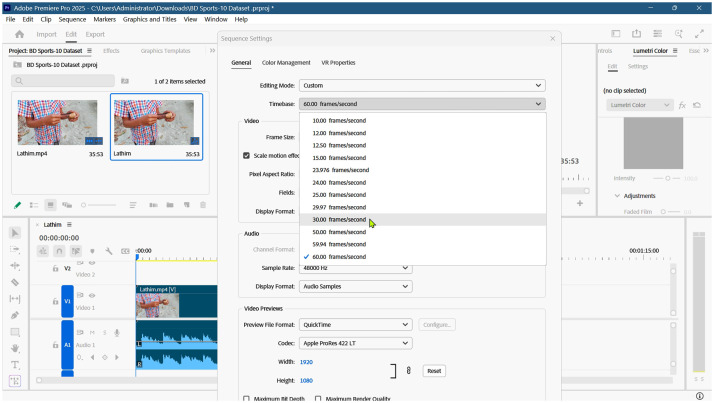Click the fullscreen video expand icon
Screen dimensions: 714x403
pyautogui.click(x=699, y=34)
